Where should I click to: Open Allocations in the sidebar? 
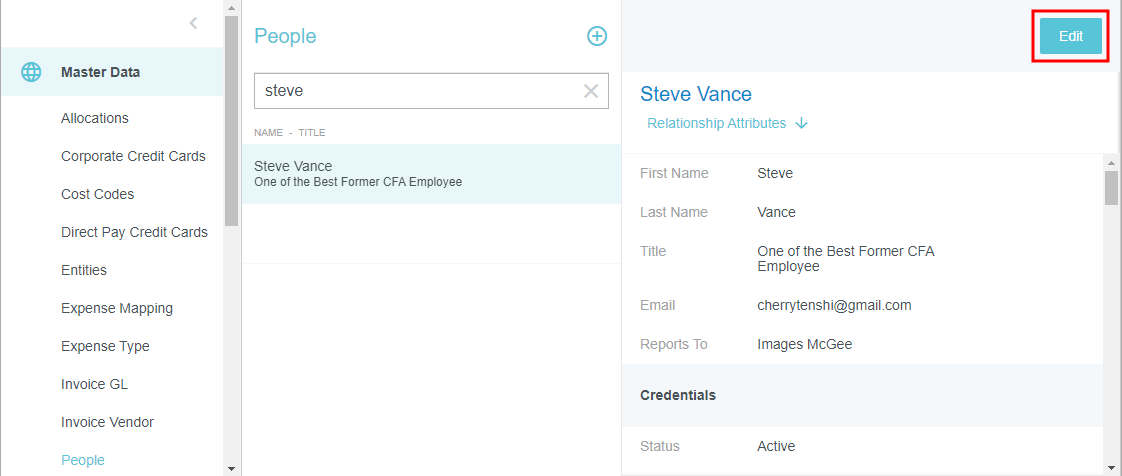coord(95,118)
